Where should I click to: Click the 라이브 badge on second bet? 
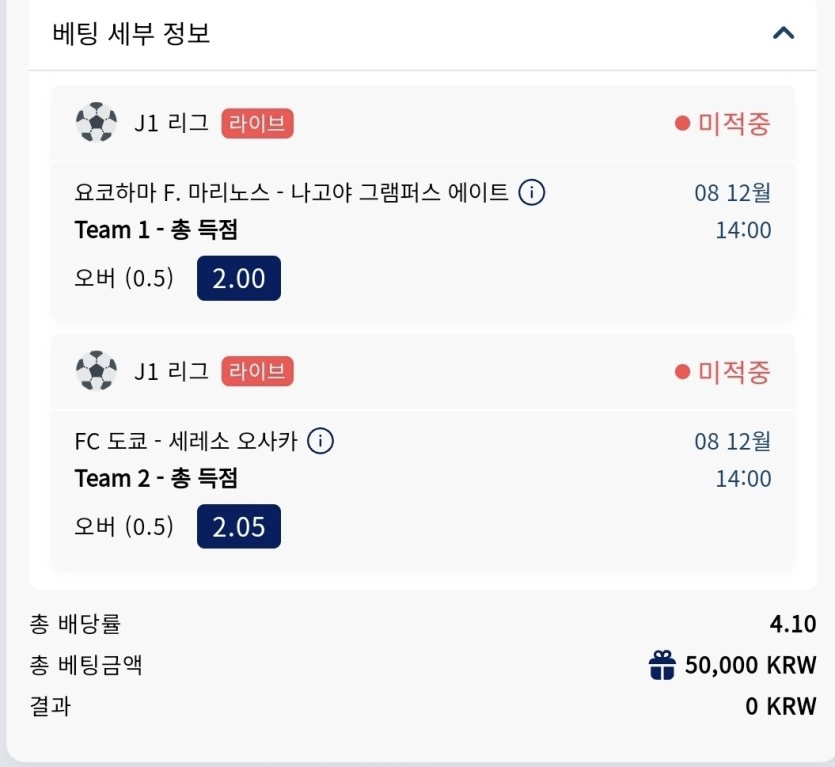click(x=257, y=372)
